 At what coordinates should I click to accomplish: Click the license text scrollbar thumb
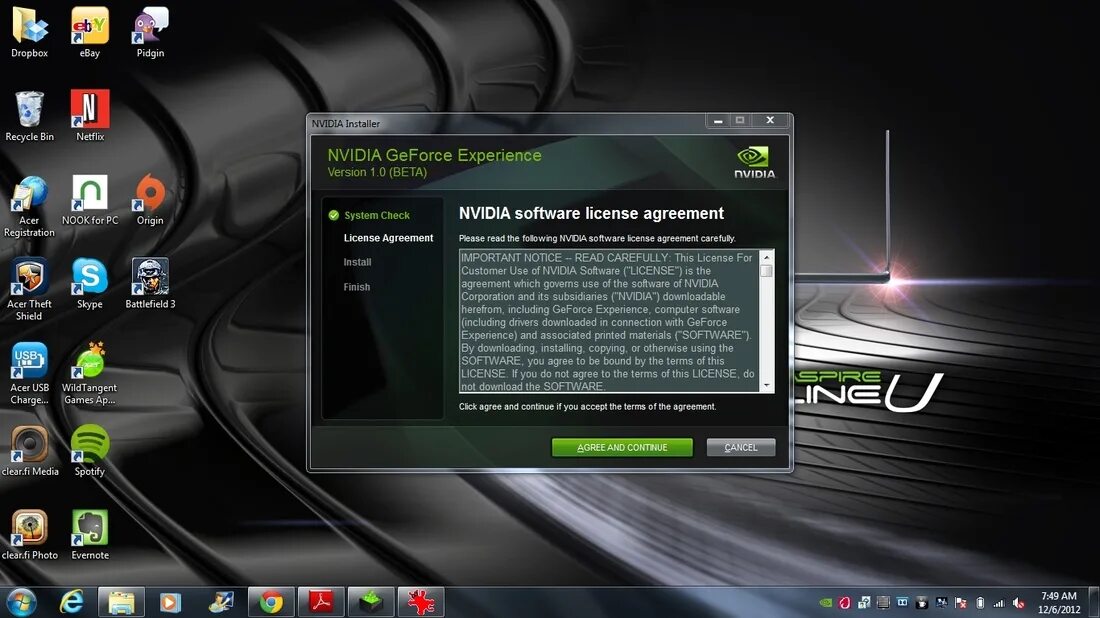766,271
